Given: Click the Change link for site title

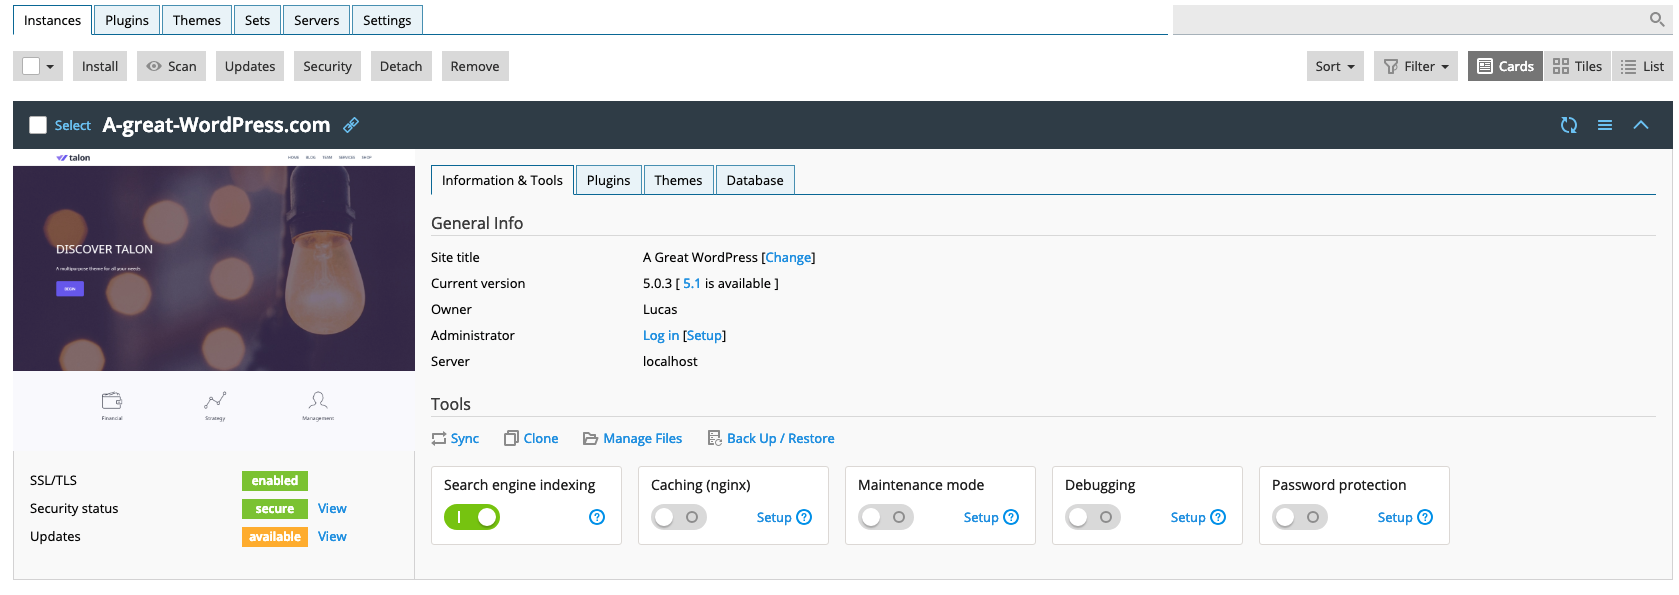Looking at the screenshot, I should coord(788,257).
